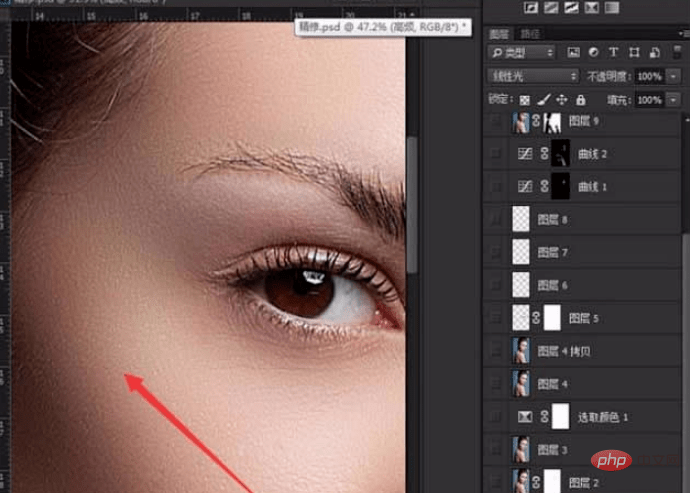Image resolution: width=690 pixels, height=493 pixels.
Task: Click the pixel layer filter icon
Action: (x=574, y=52)
